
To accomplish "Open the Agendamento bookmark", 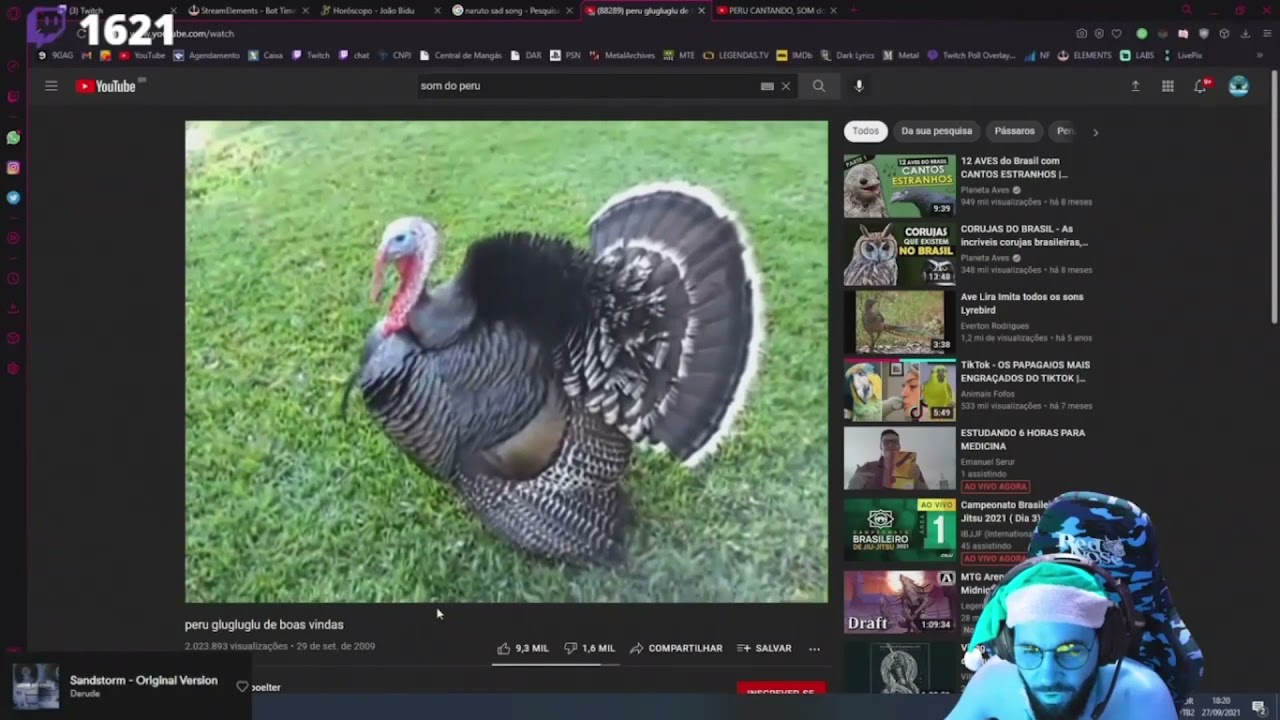I will coord(207,55).
